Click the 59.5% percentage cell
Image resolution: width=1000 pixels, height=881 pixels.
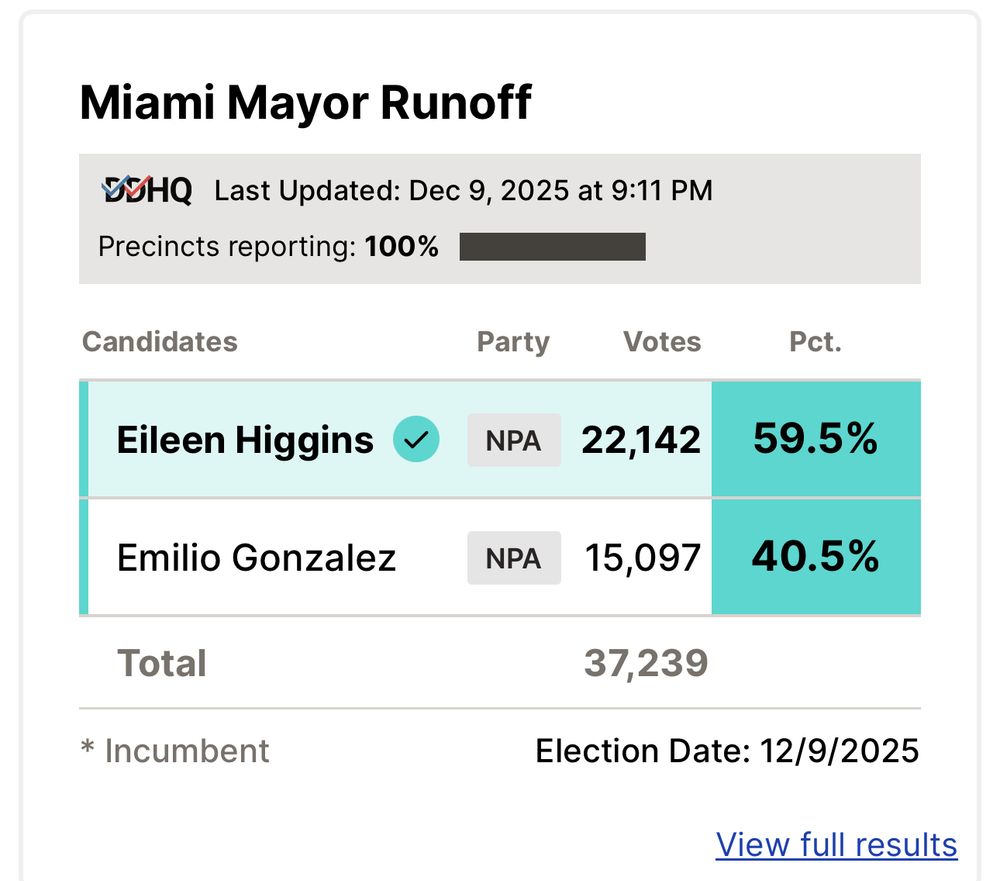click(x=815, y=439)
